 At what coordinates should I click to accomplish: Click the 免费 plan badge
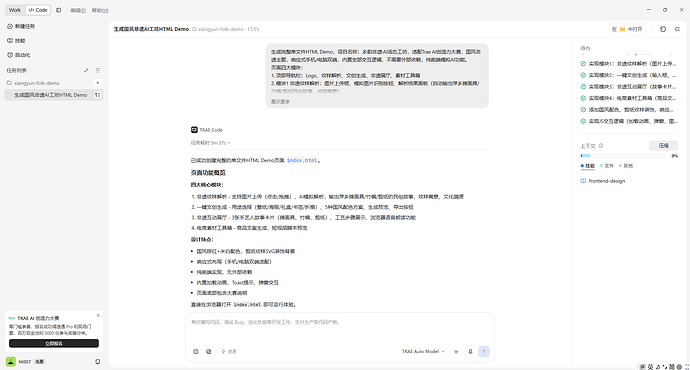(x=40, y=362)
